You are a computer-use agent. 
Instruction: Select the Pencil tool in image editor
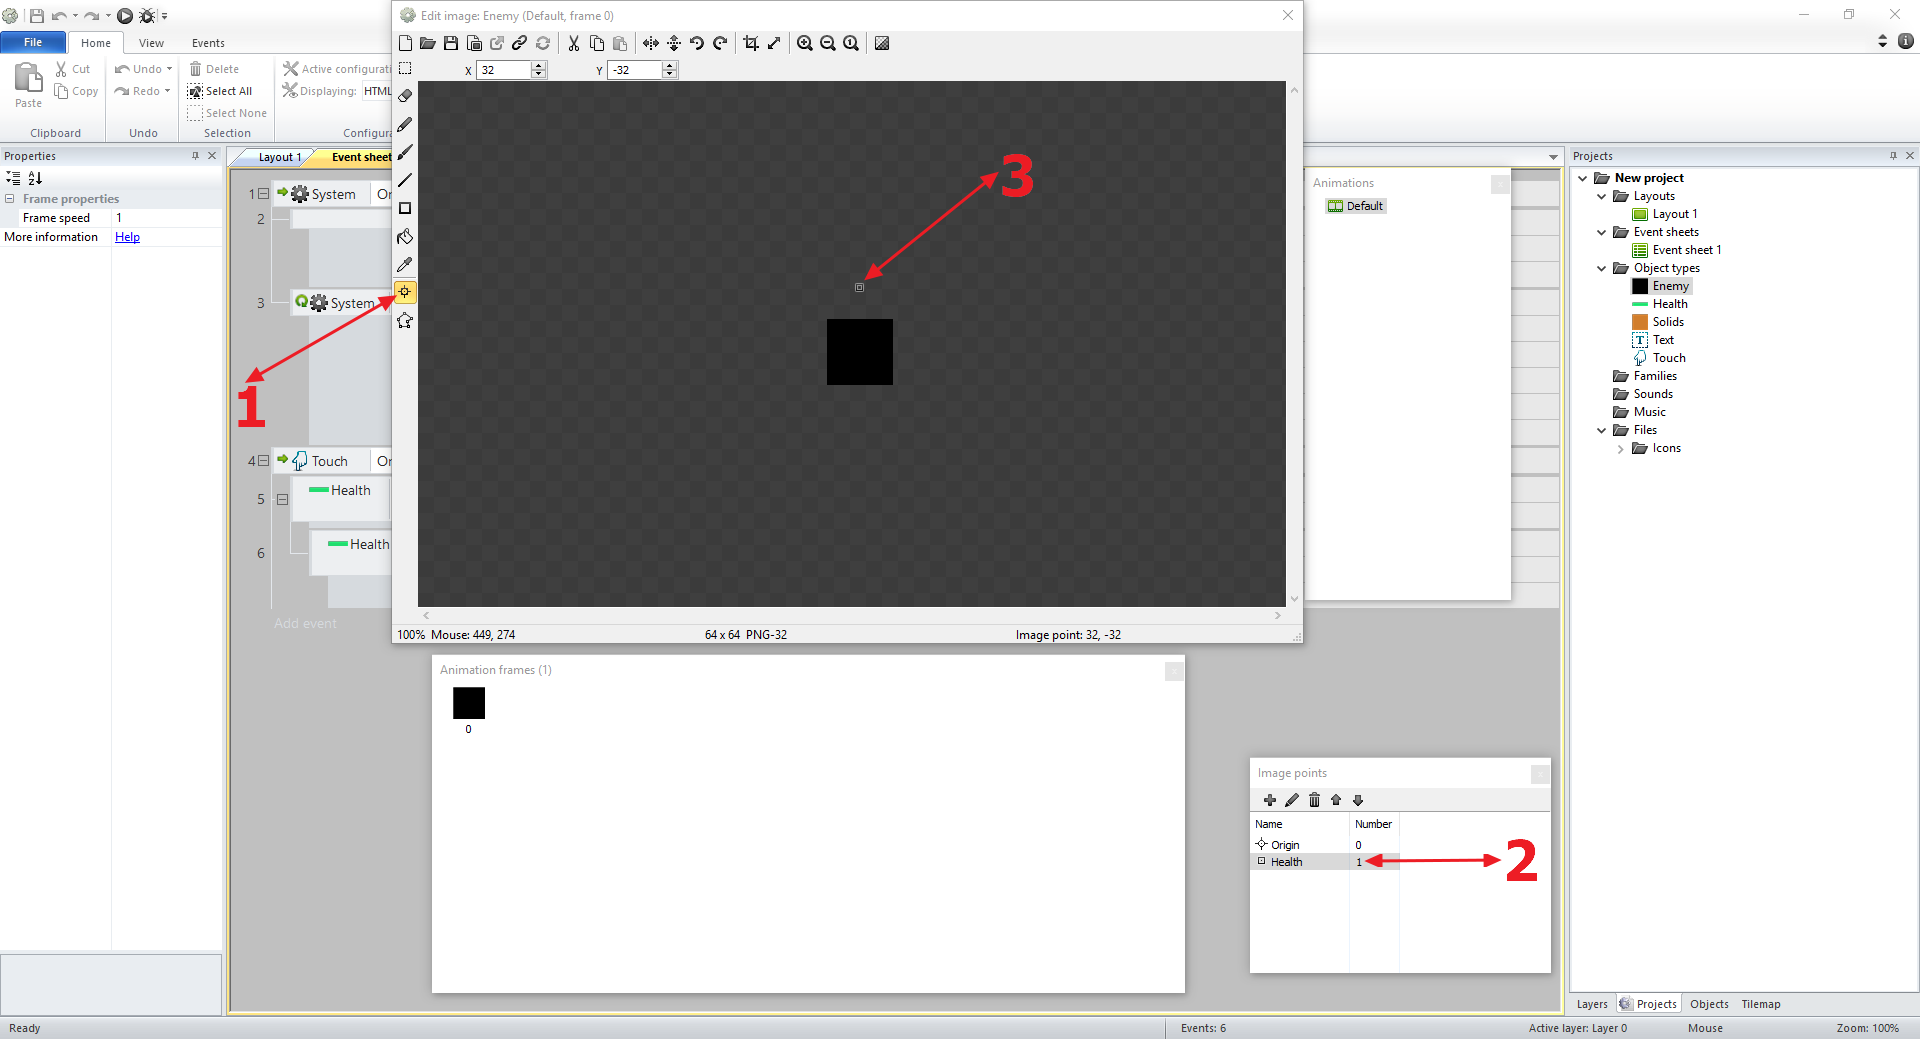405,124
